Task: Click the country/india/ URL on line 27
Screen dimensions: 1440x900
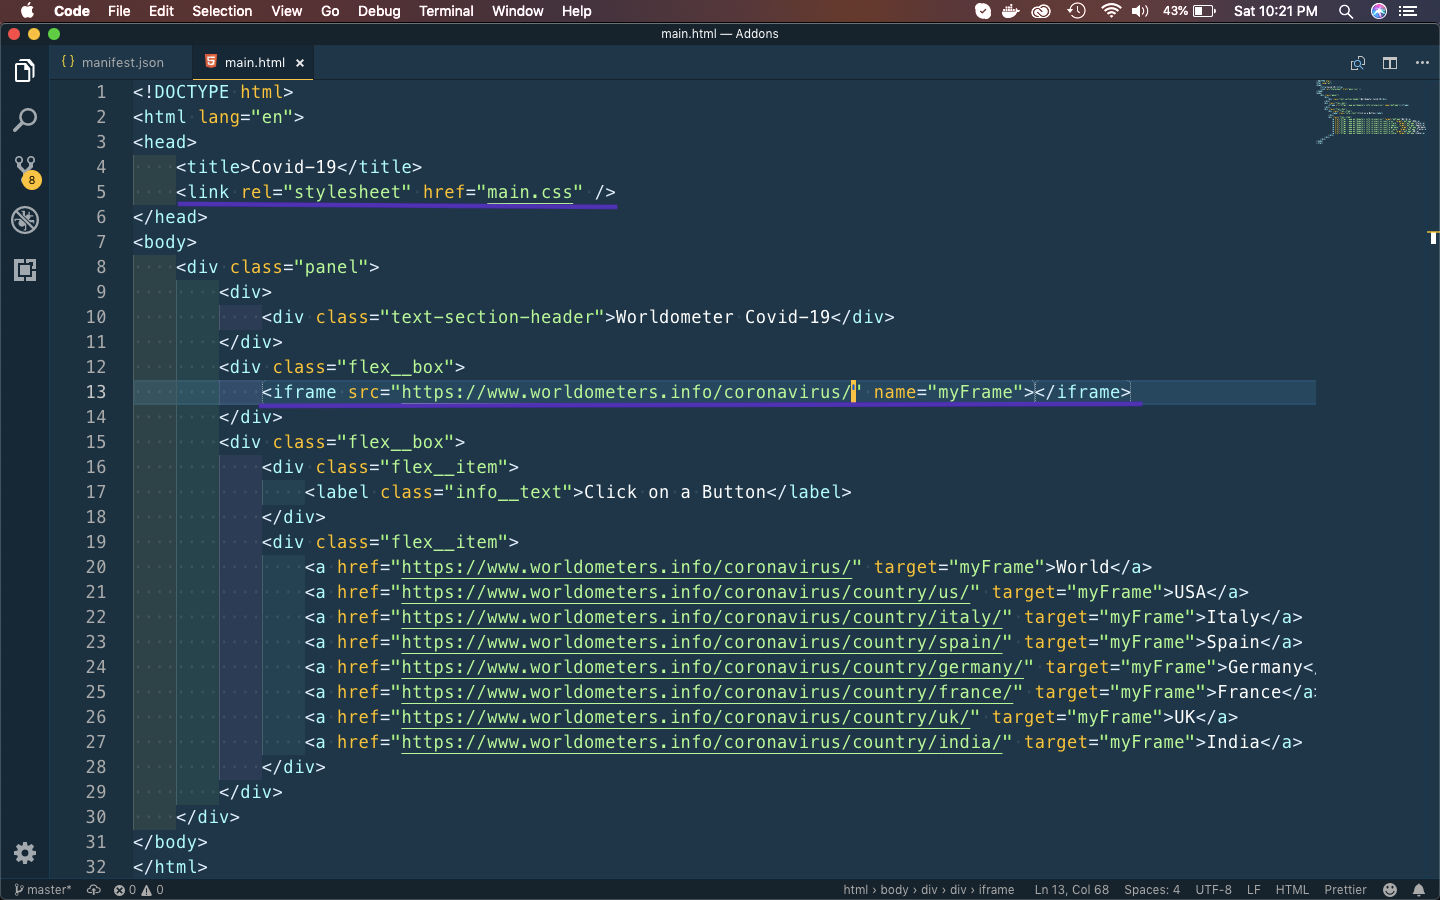Action: coord(701,742)
